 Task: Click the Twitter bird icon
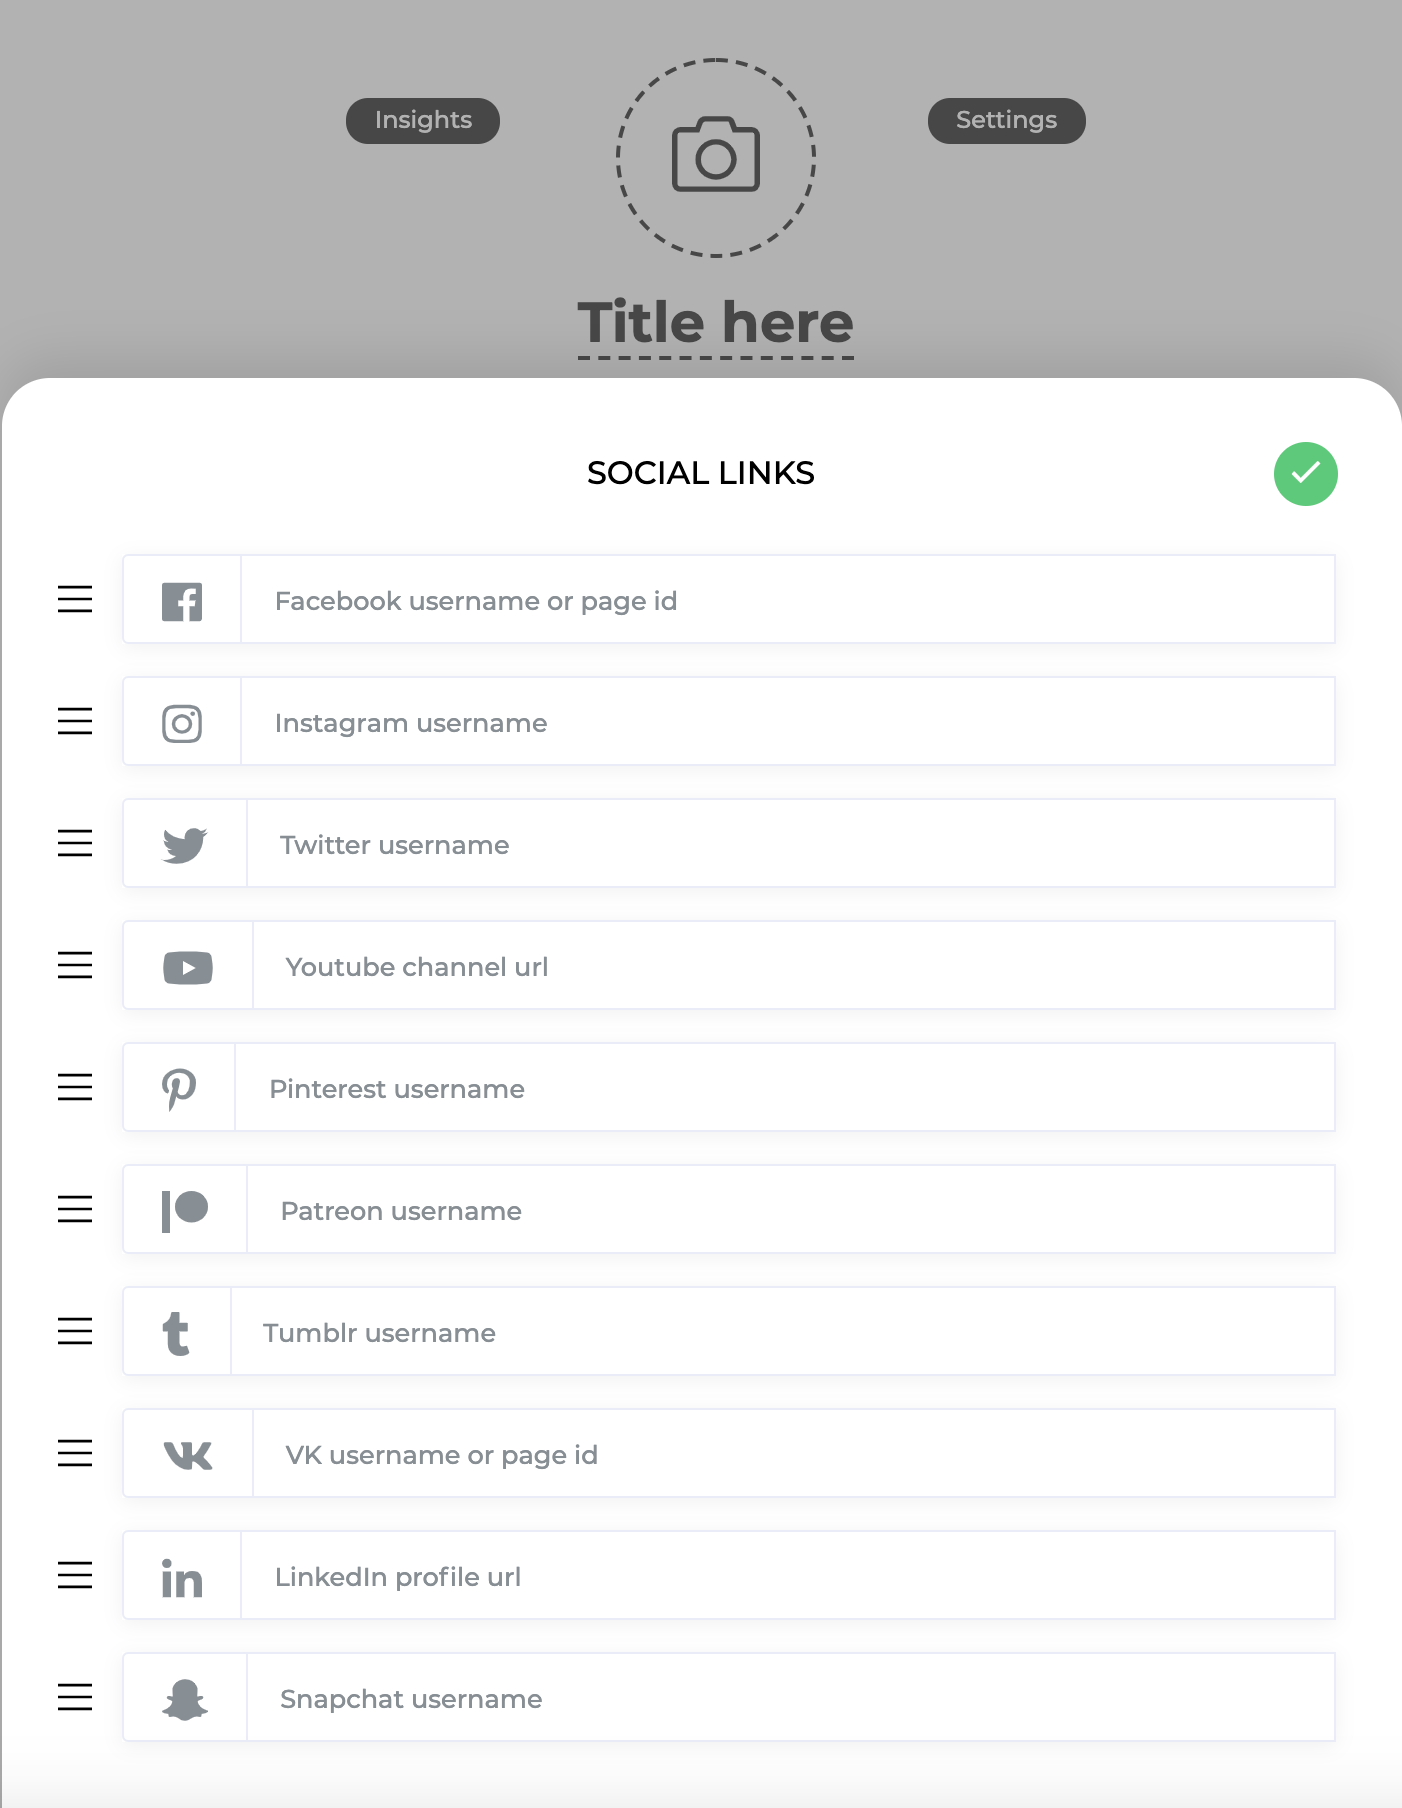(x=185, y=845)
